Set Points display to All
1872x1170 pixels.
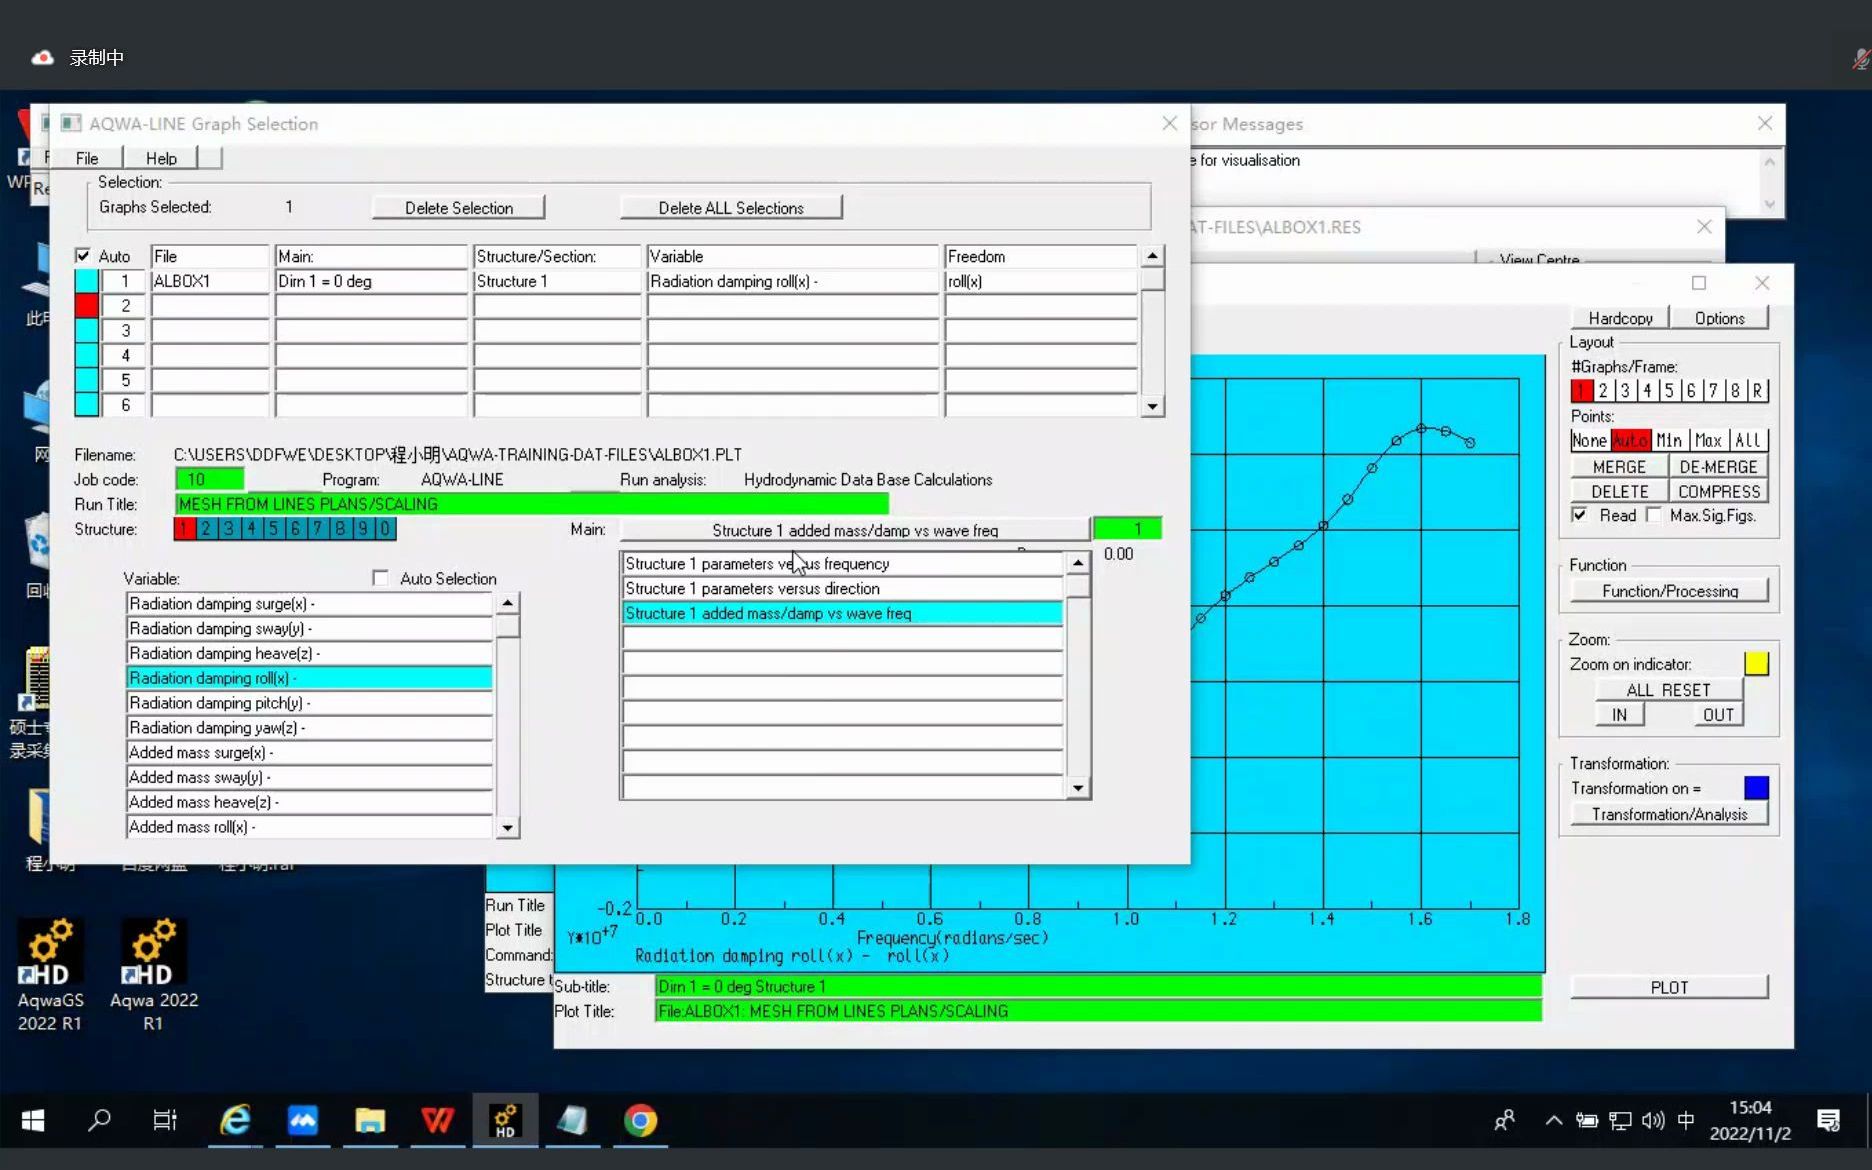click(x=1746, y=439)
